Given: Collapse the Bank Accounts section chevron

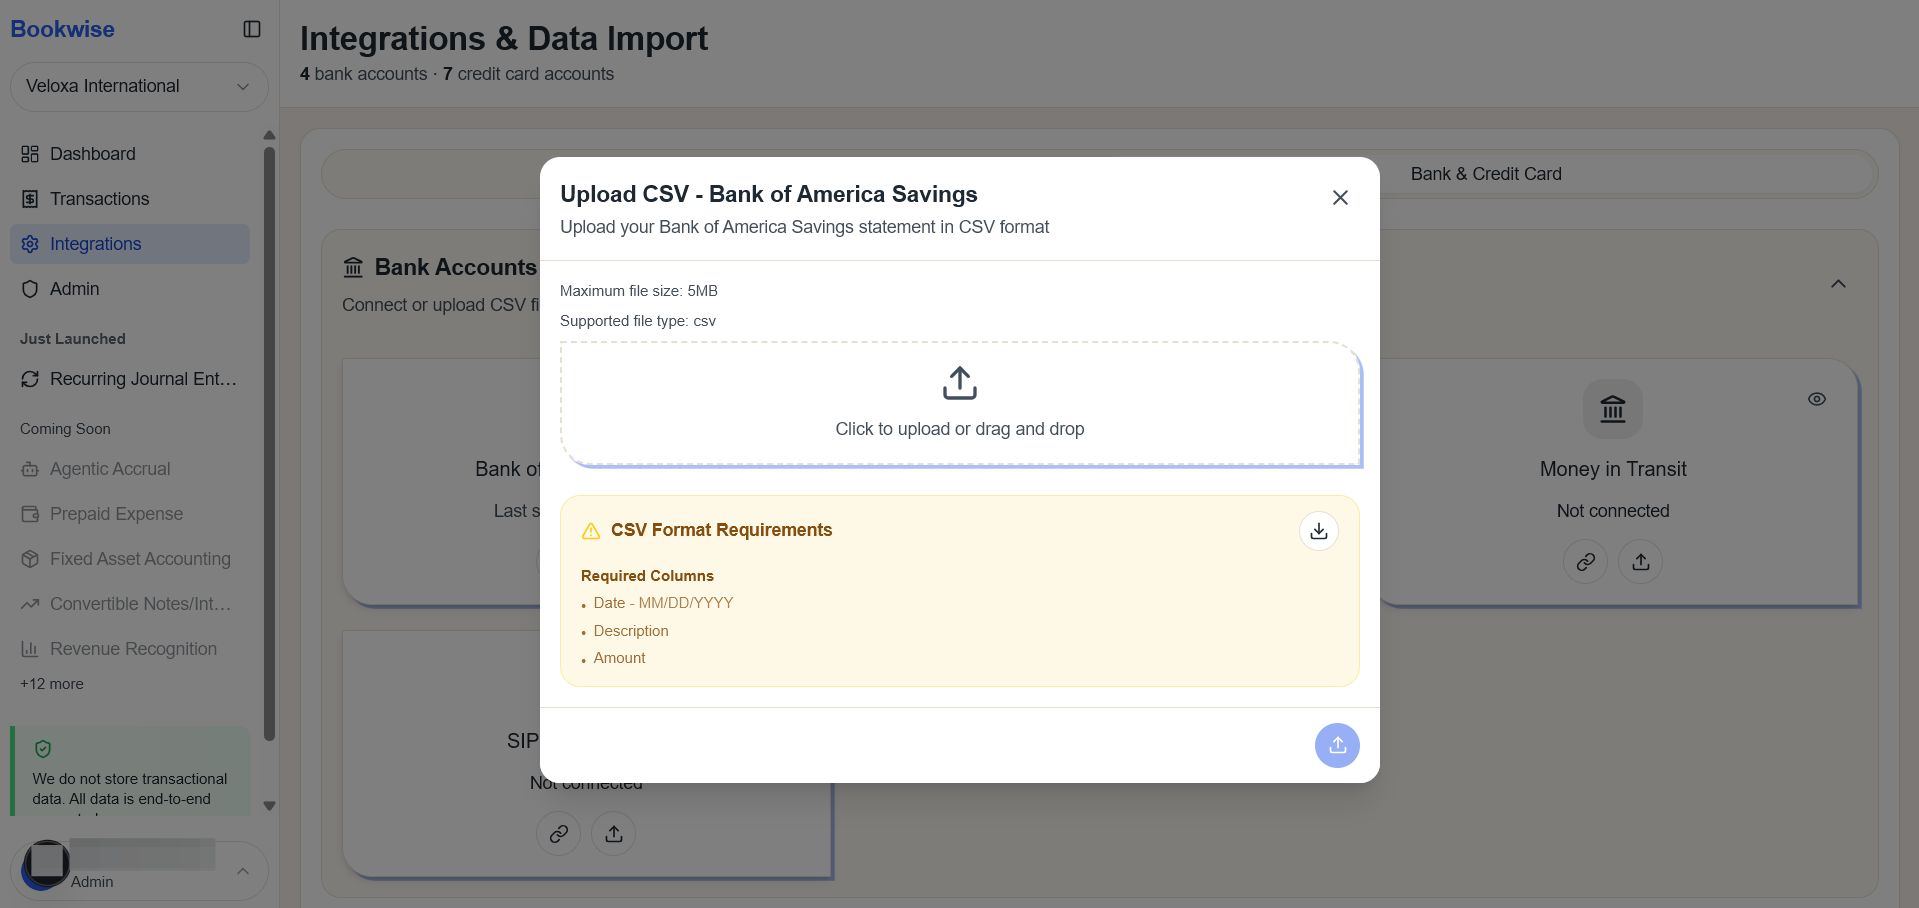Looking at the screenshot, I should tap(1838, 284).
